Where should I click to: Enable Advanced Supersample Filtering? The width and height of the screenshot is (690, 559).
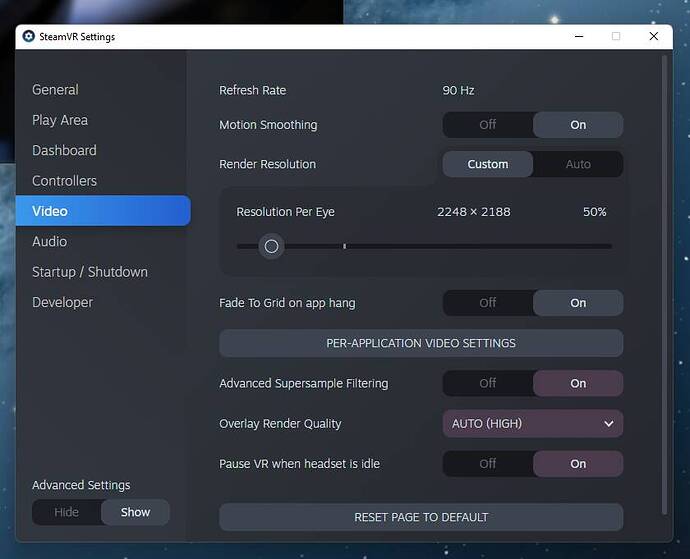pyautogui.click(x=578, y=383)
